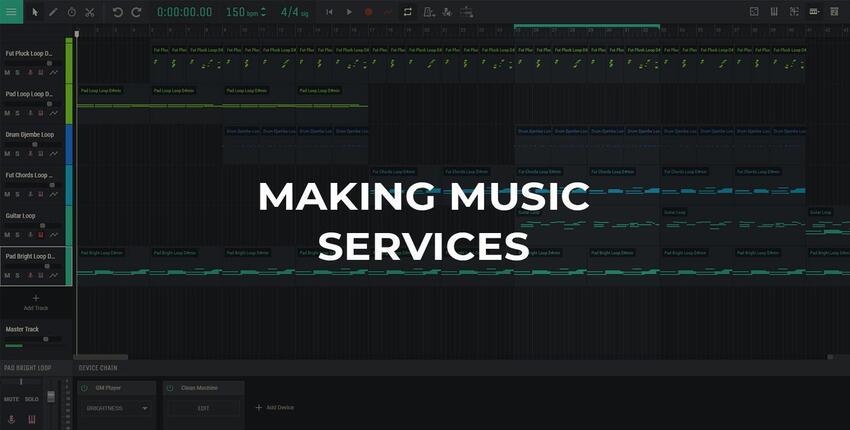Select the Guitar Loop track name

[x=21, y=216]
